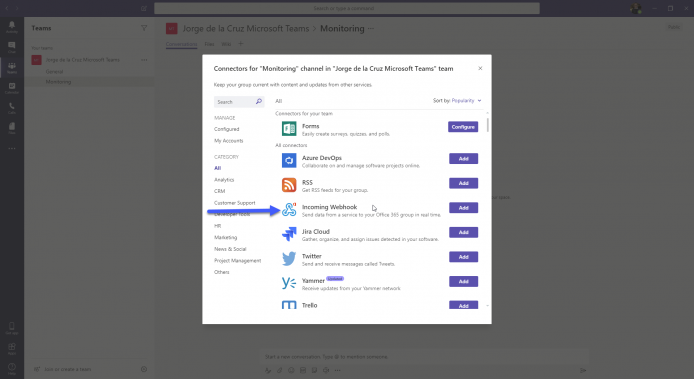694x379 pixels.
Task: Click the Forms connector icon
Action: click(289, 128)
